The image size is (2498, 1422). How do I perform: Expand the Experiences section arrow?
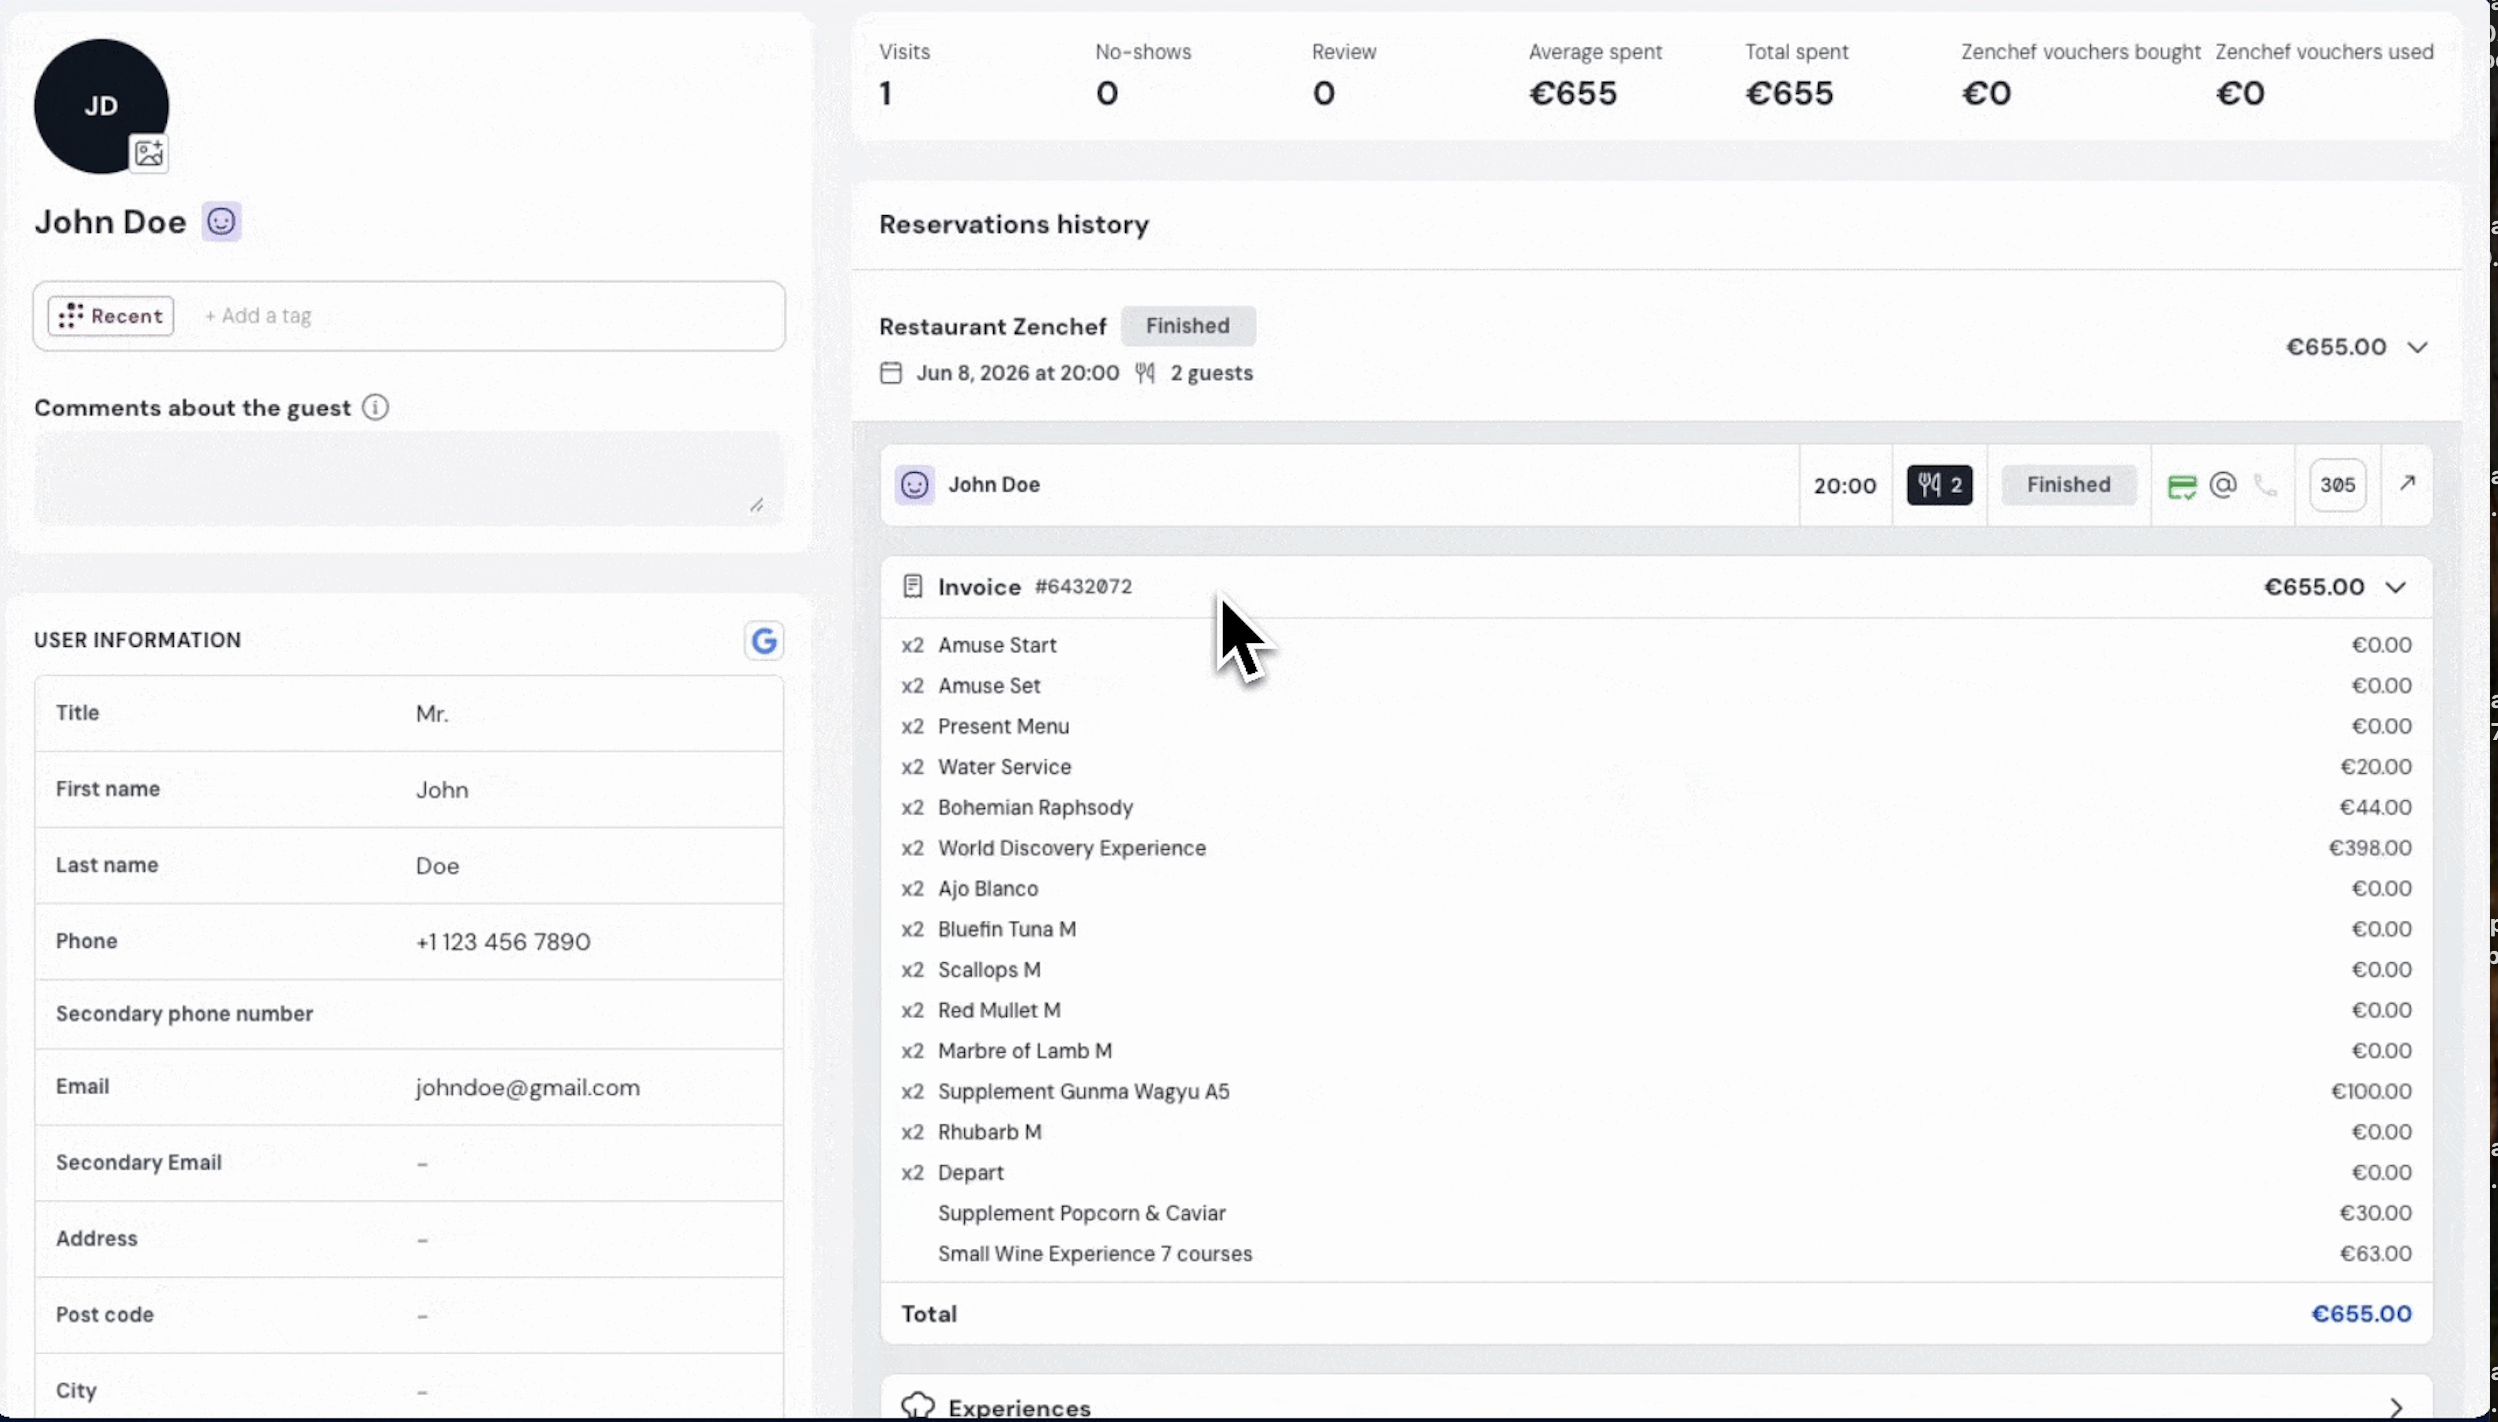2395,1408
